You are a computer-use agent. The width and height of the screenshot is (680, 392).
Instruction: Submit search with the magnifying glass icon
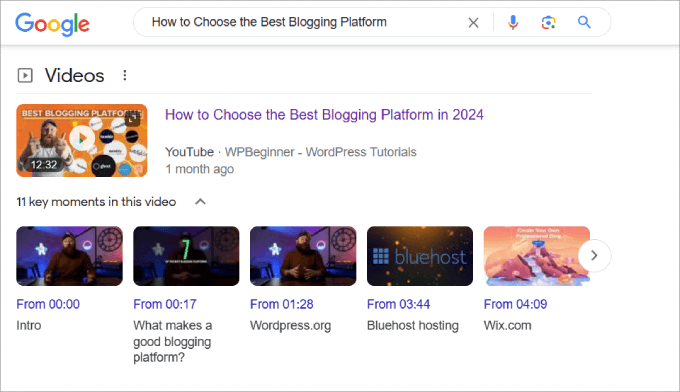coord(584,22)
